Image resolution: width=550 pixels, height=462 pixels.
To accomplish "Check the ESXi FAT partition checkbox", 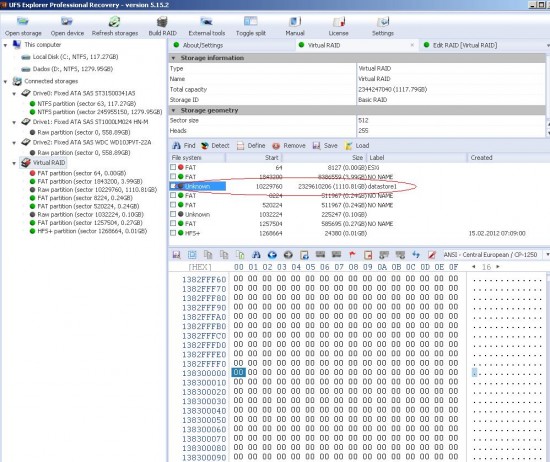I will [x=173, y=167].
